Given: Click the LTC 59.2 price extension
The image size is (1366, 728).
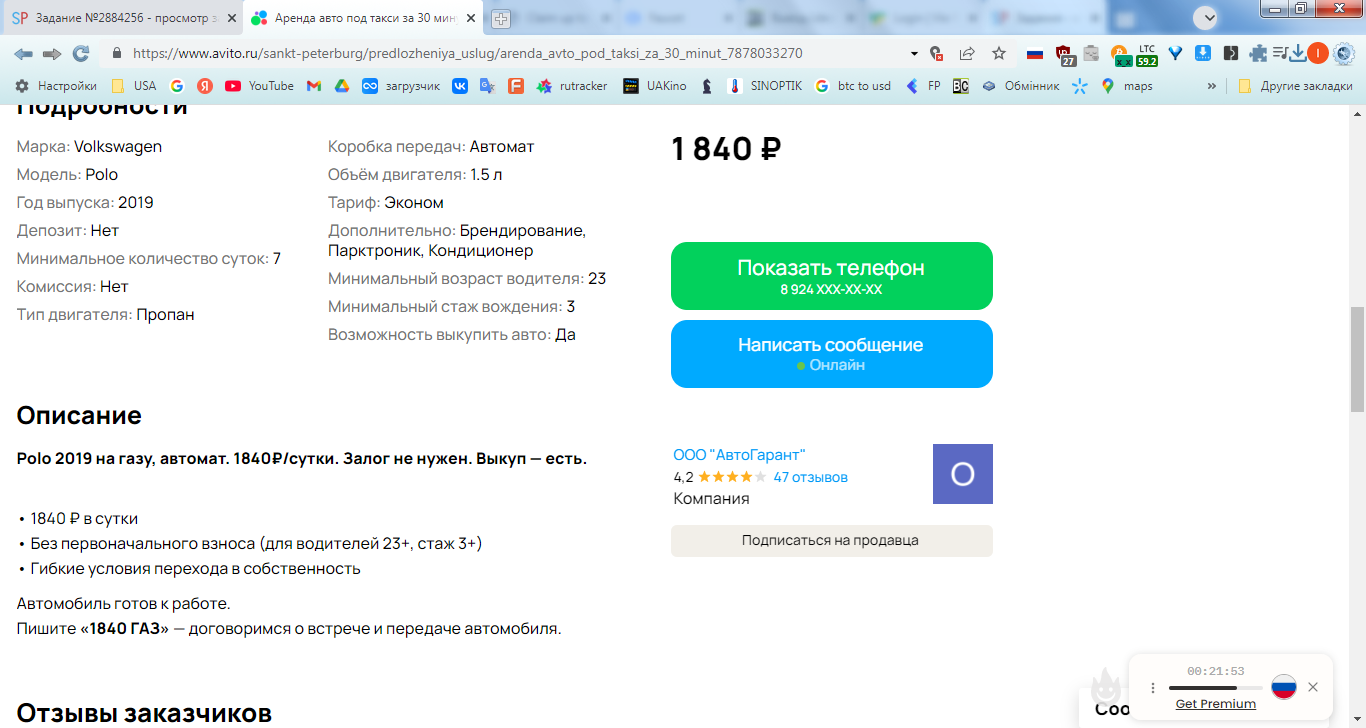Looking at the screenshot, I should (x=1147, y=55).
